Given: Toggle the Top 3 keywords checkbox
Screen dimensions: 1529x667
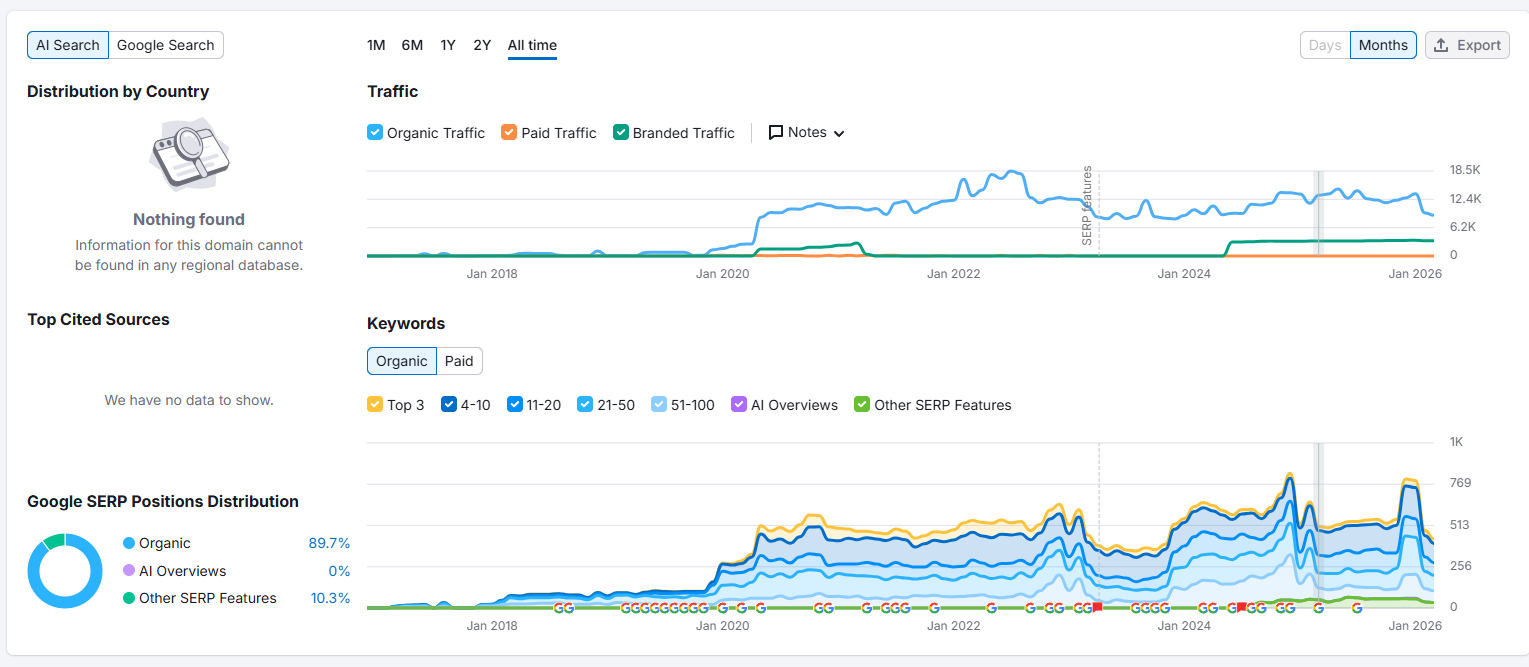Looking at the screenshot, I should point(375,405).
